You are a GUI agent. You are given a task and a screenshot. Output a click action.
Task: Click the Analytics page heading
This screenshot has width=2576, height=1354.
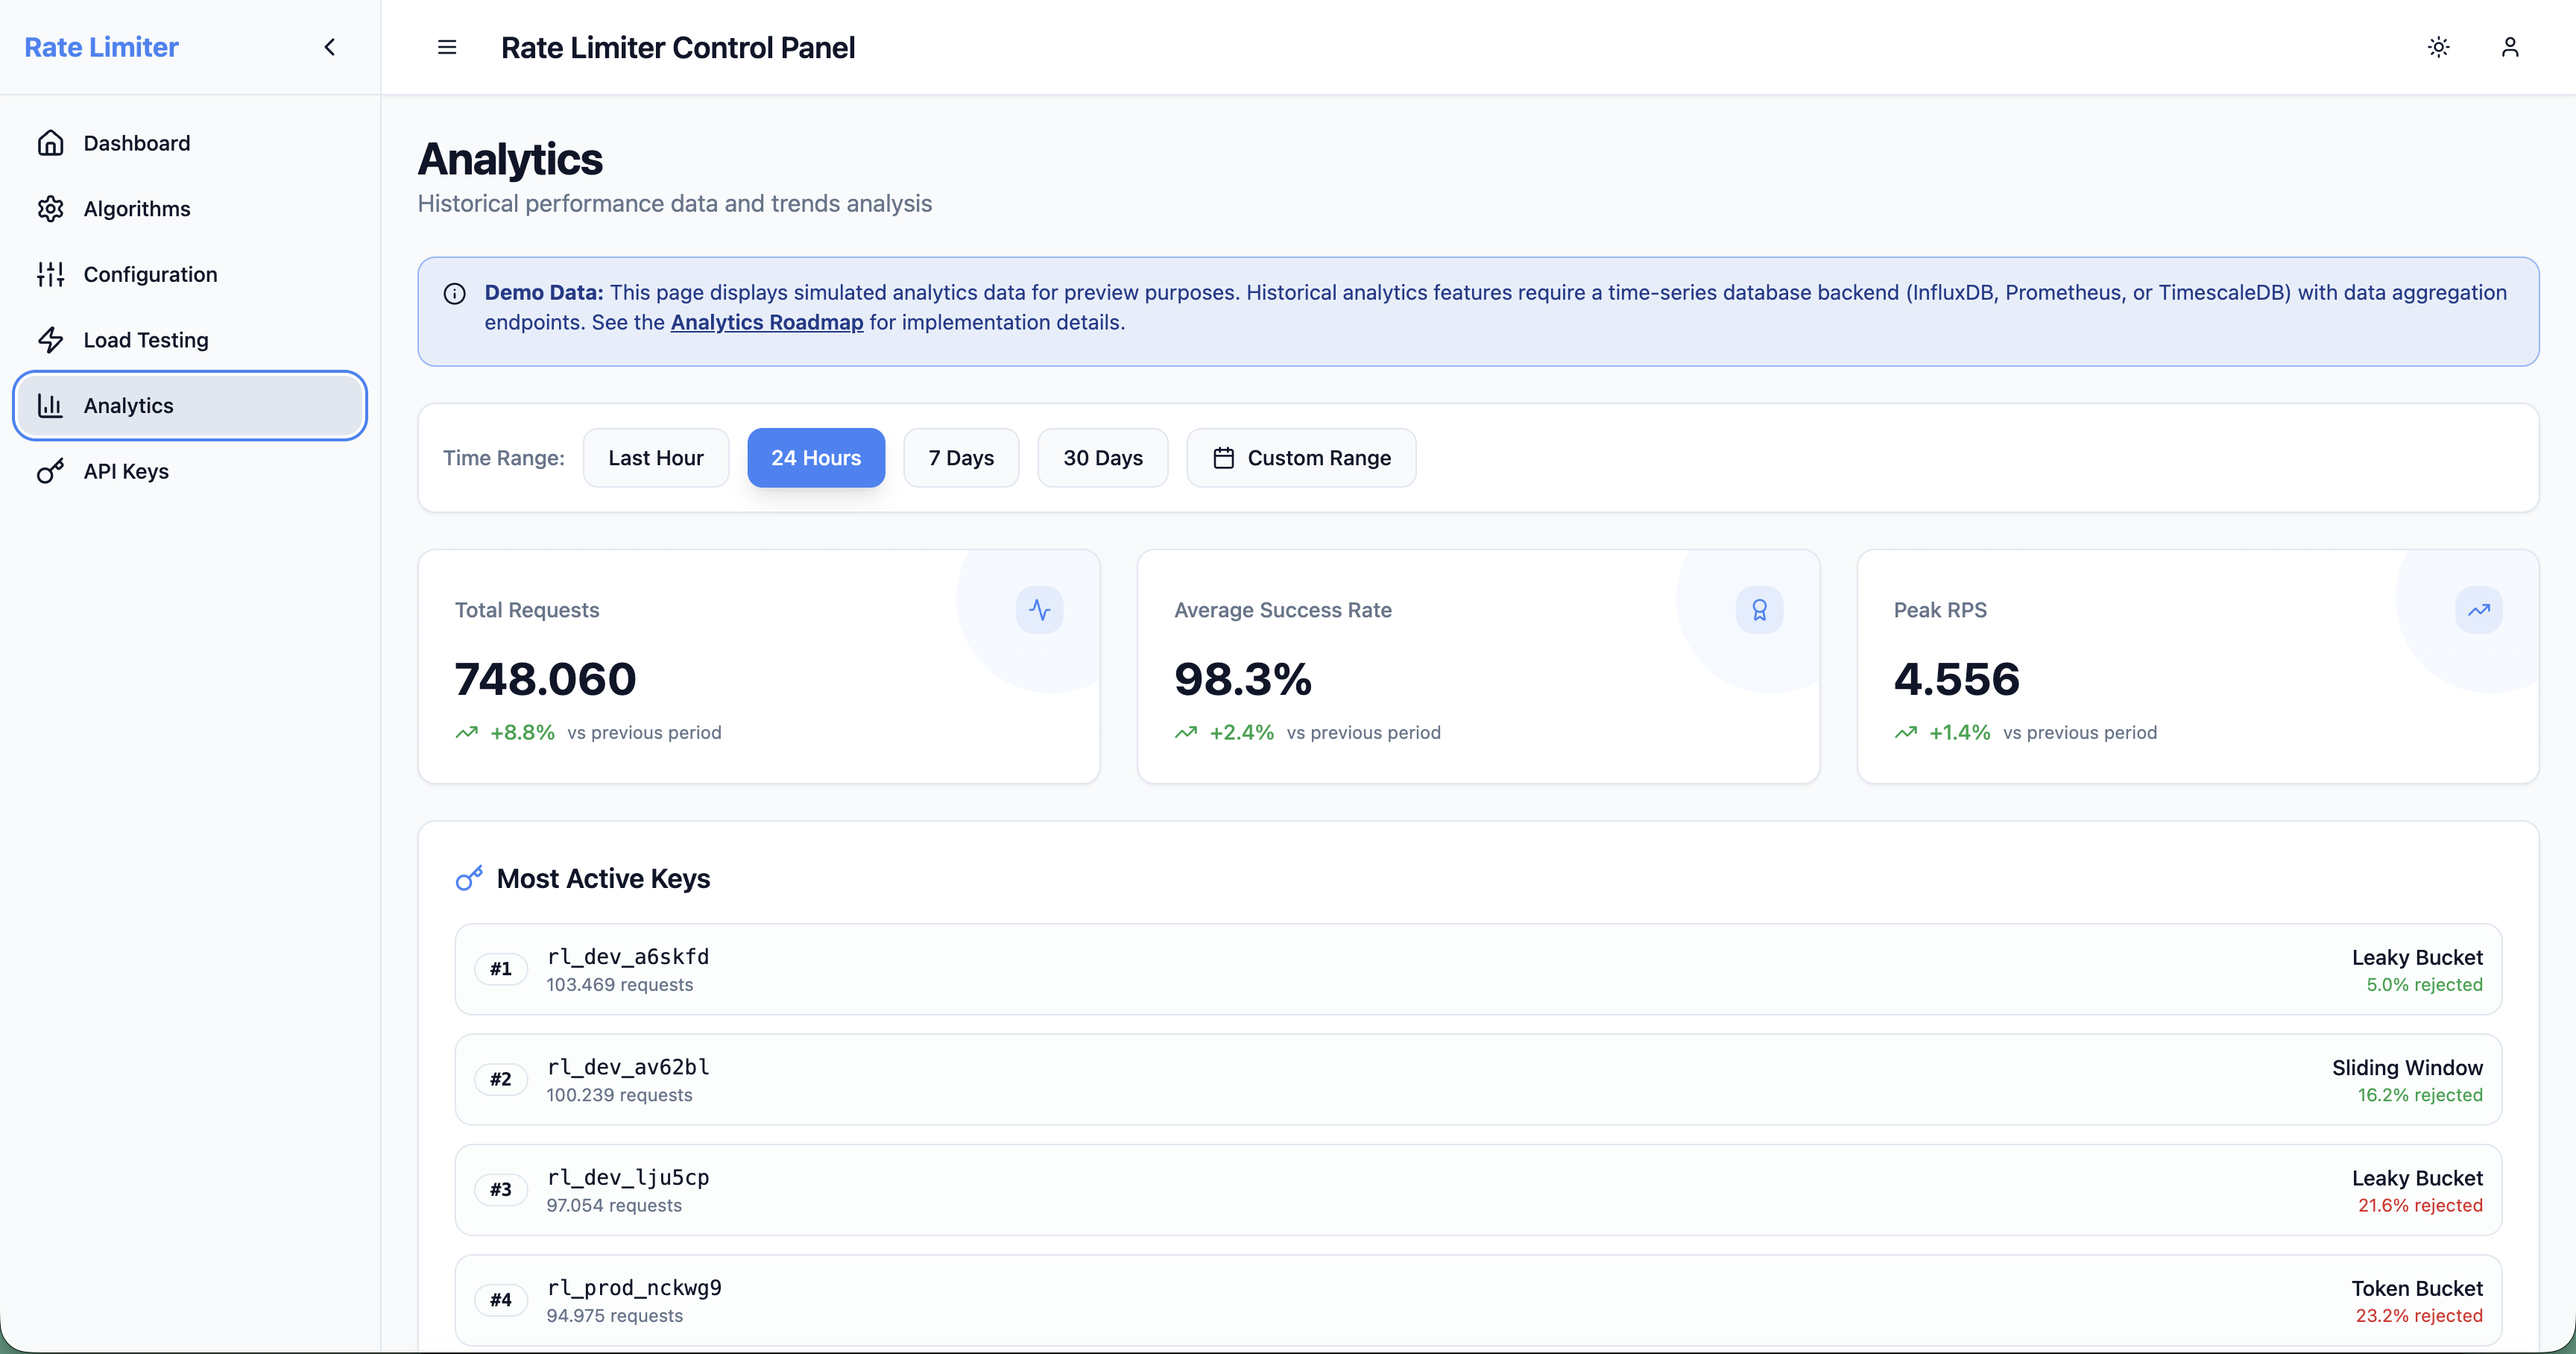tap(510, 160)
